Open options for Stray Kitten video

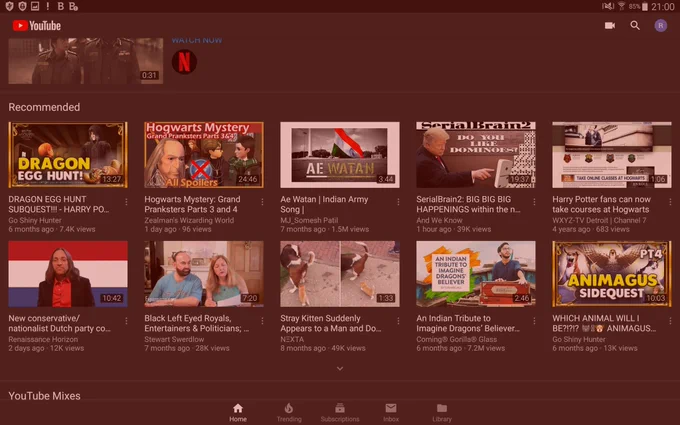(x=398, y=321)
